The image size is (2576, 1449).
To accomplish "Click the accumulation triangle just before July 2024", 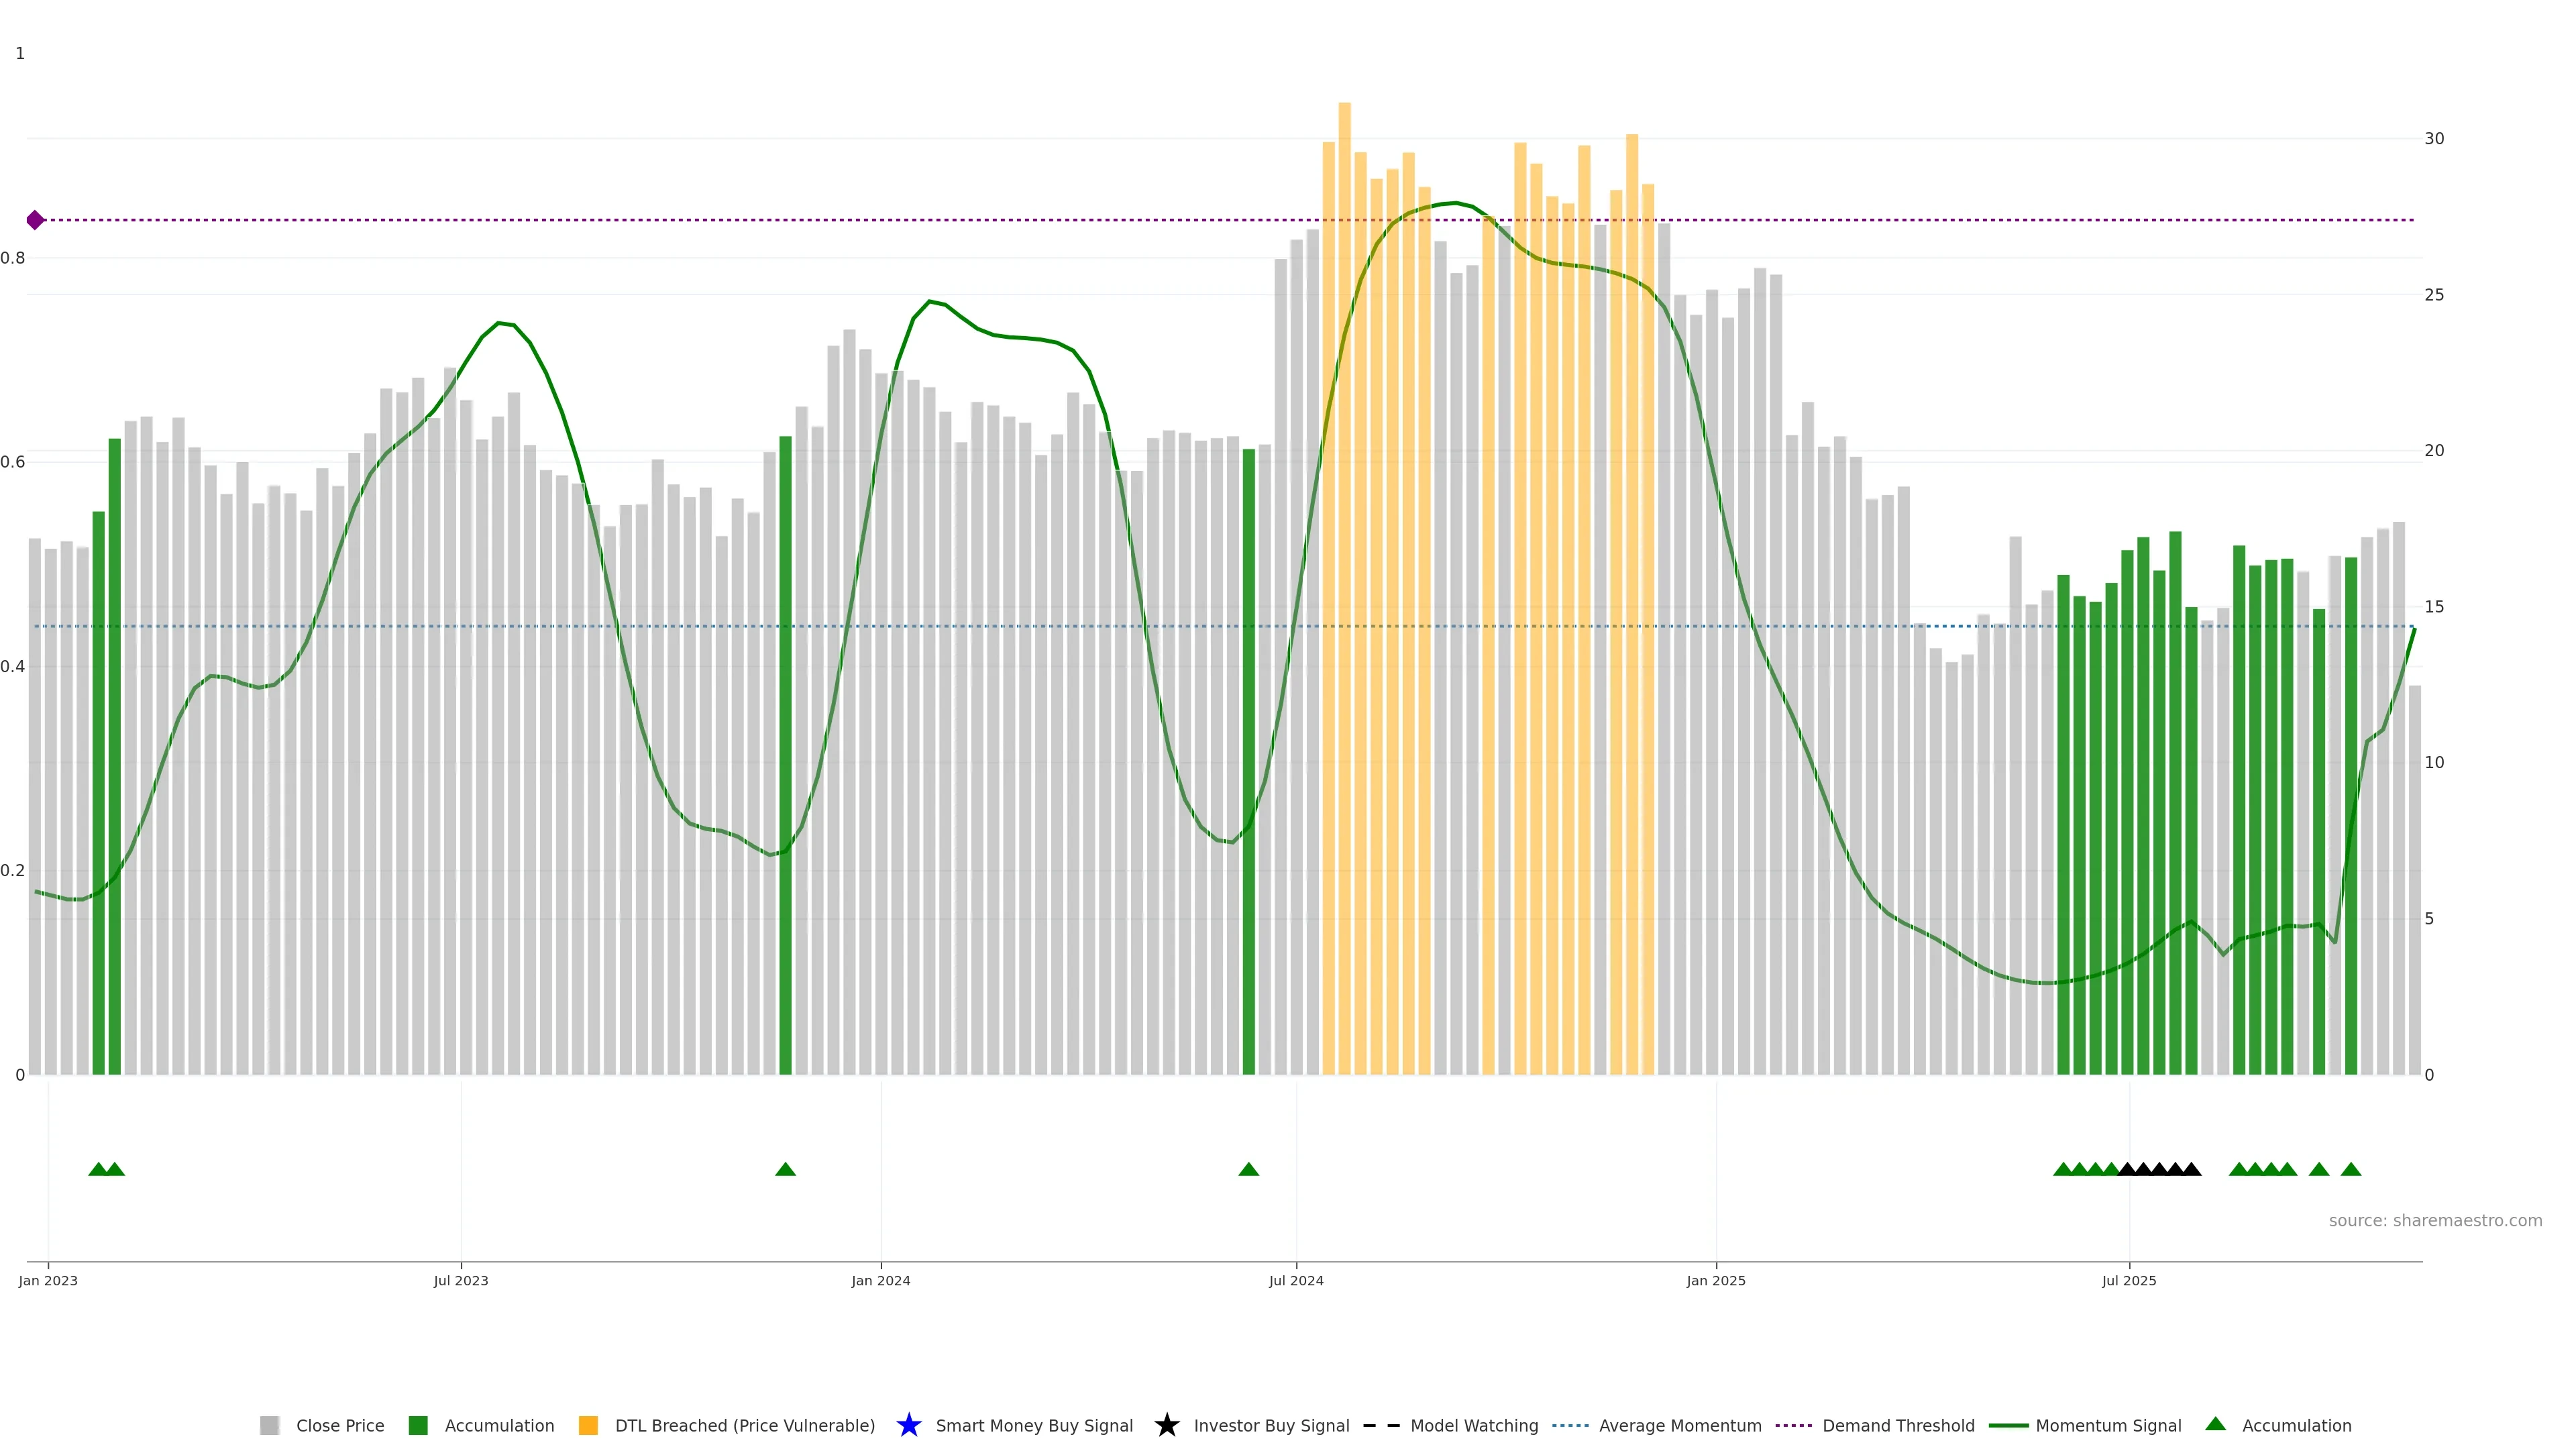I will [x=1248, y=1169].
